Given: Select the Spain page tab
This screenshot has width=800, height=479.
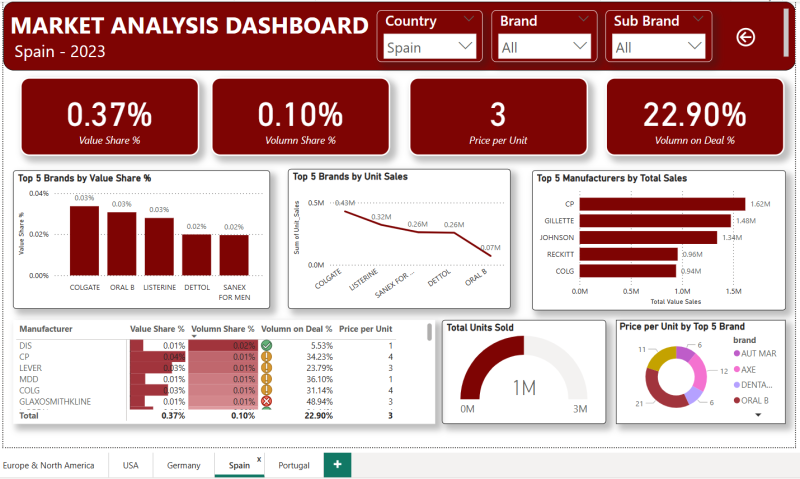Looking at the screenshot, I should (239, 465).
